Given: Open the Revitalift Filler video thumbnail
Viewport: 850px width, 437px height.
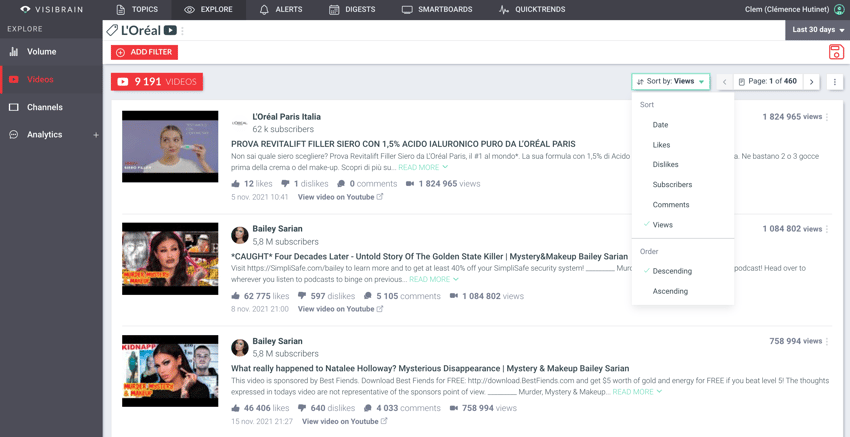Looking at the screenshot, I should pyautogui.click(x=170, y=146).
